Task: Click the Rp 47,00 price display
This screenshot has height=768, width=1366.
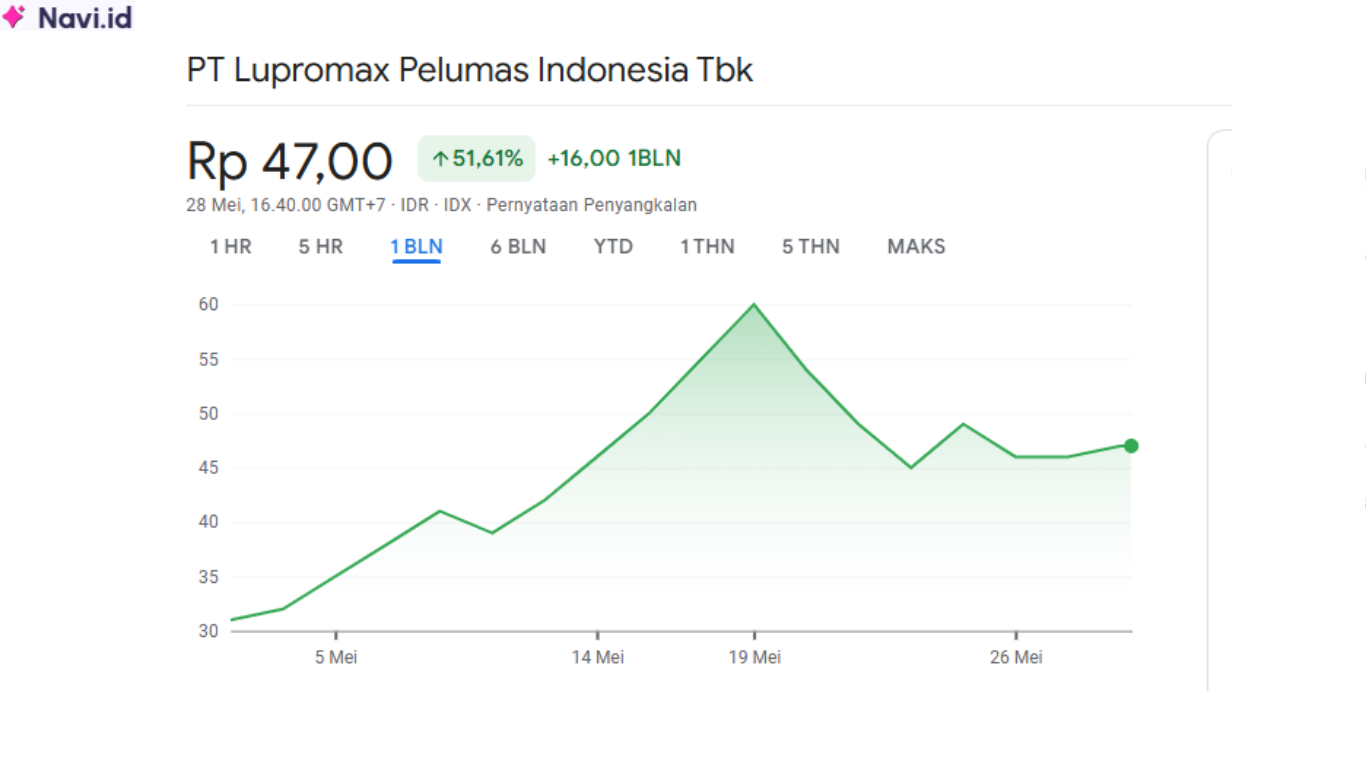Action: coord(288,160)
